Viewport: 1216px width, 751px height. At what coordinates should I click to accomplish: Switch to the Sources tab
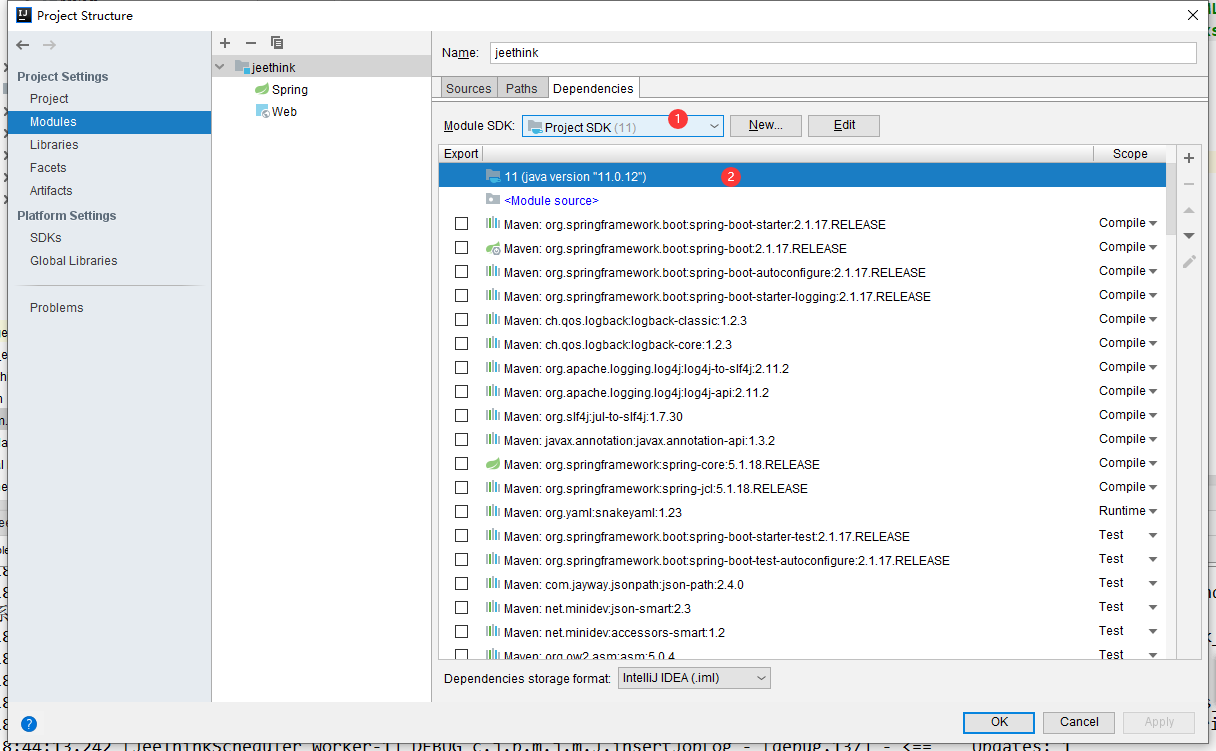tap(469, 88)
